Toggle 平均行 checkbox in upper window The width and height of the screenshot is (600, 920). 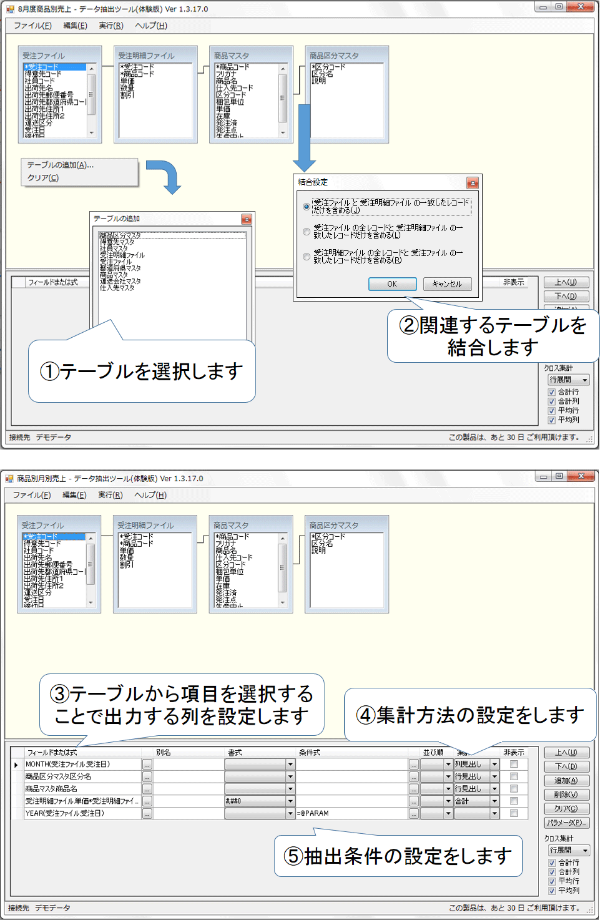coord(551,411)
